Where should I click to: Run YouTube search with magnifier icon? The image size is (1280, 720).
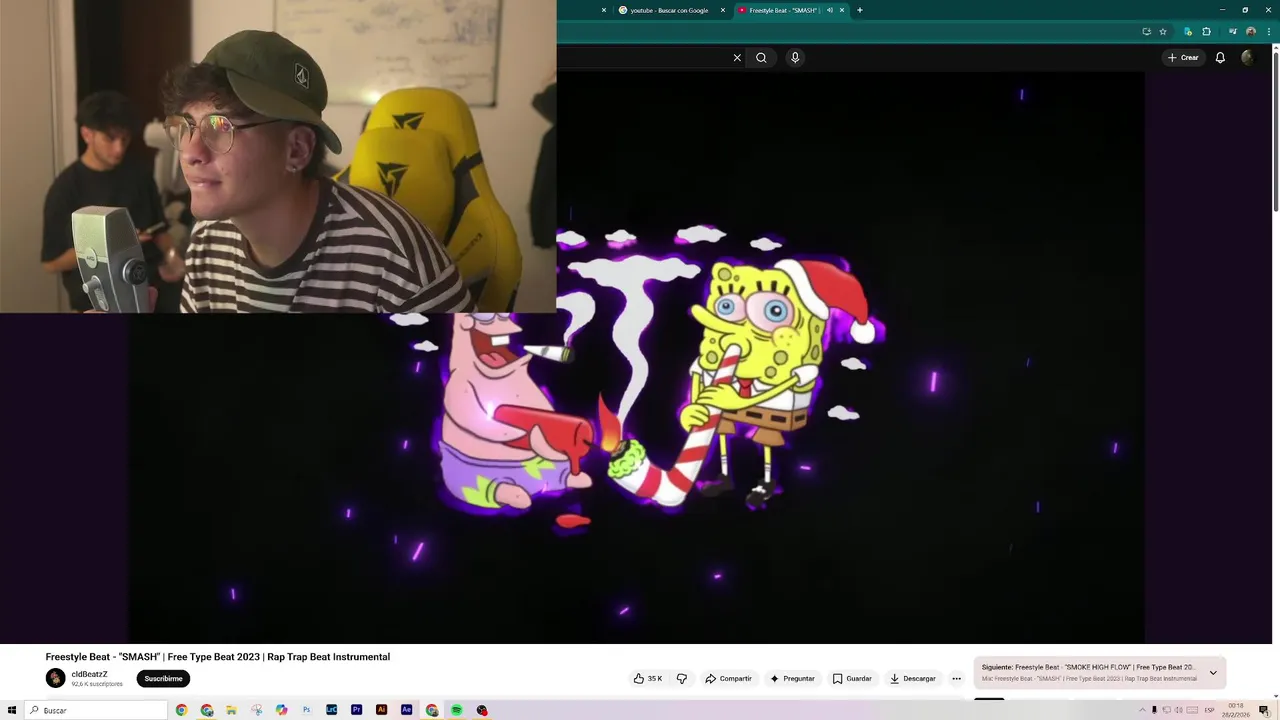(761, 58)
